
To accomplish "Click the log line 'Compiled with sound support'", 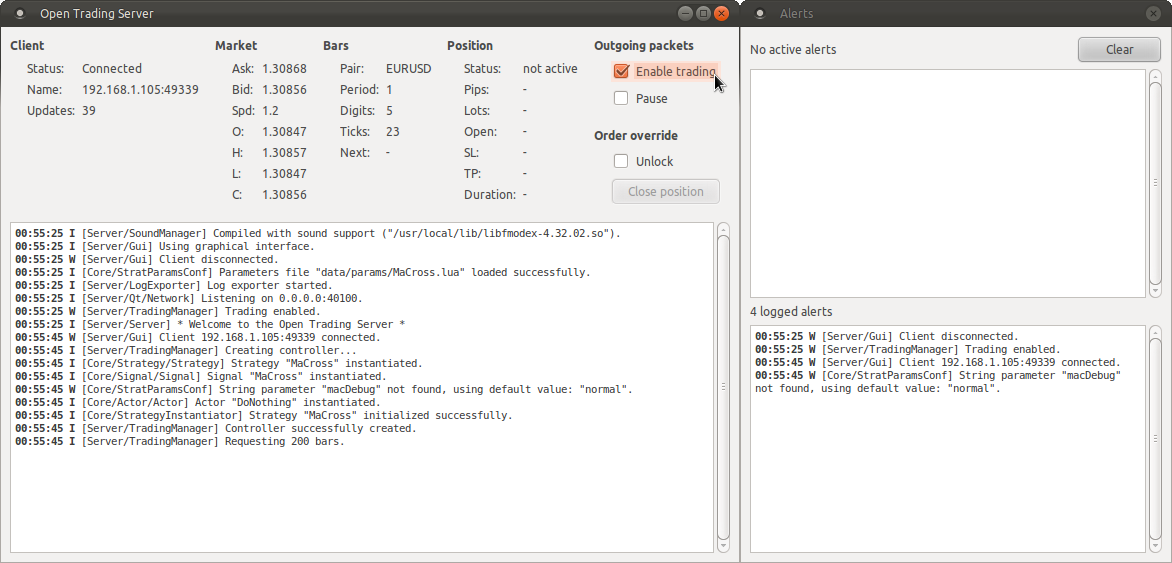I will pyautogui.click(x=318, y=233).
